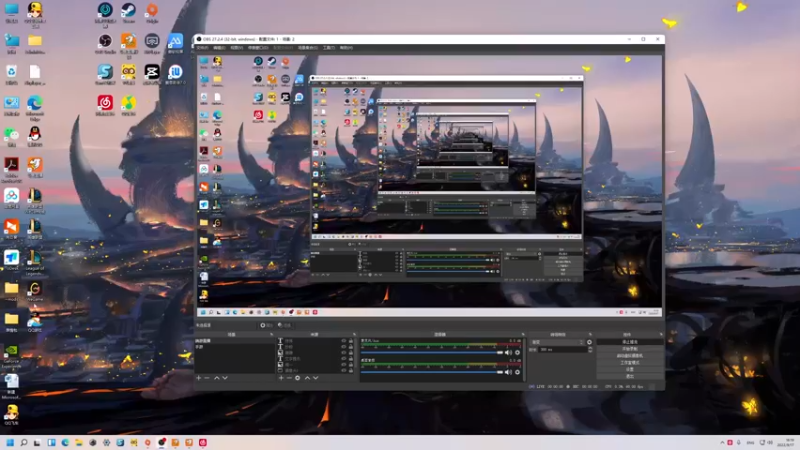Open settings gear of the second mixer channel
Viewport: 800px width, 450px height.
517,372
